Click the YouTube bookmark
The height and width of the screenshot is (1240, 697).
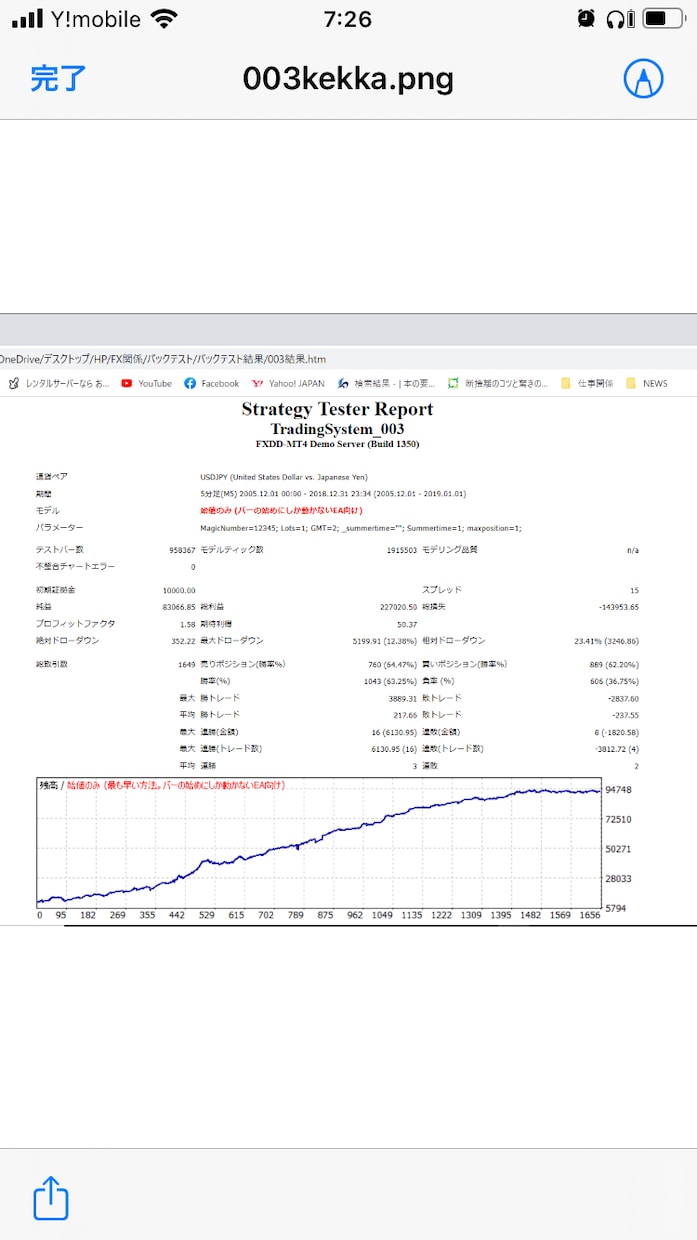146,383
